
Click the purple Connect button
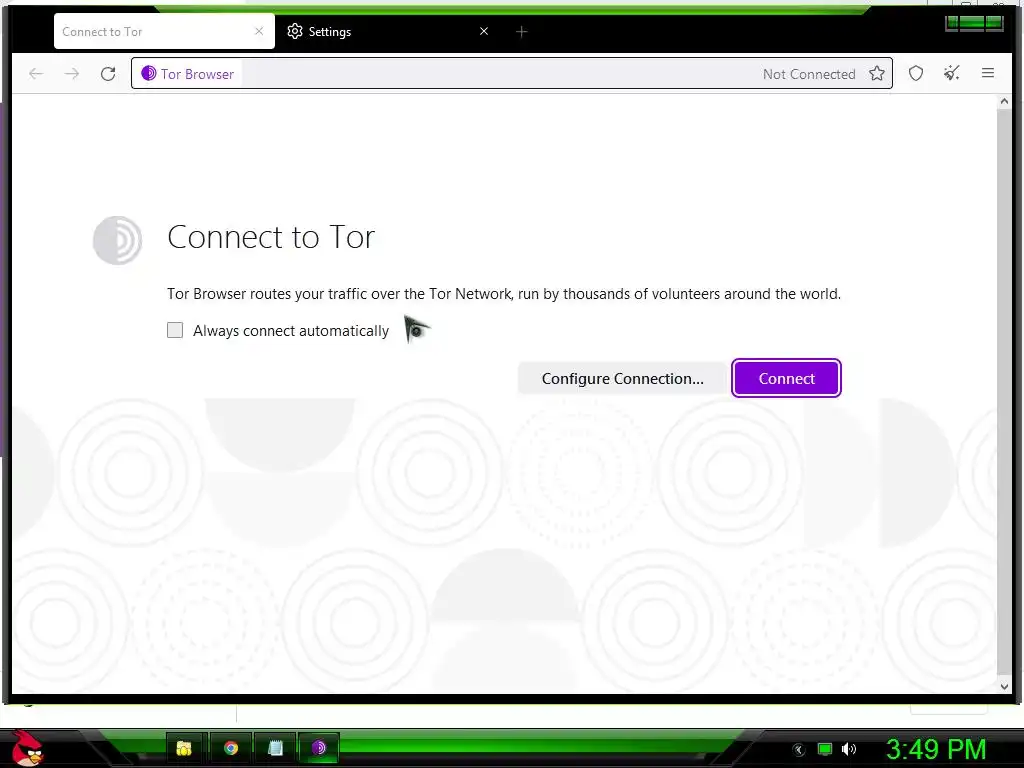(786, 378)
